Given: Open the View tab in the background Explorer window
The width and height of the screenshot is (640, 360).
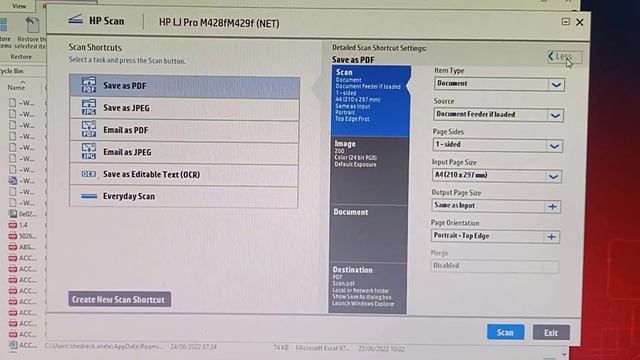Looking at the screenshot, I should (19, 6).
